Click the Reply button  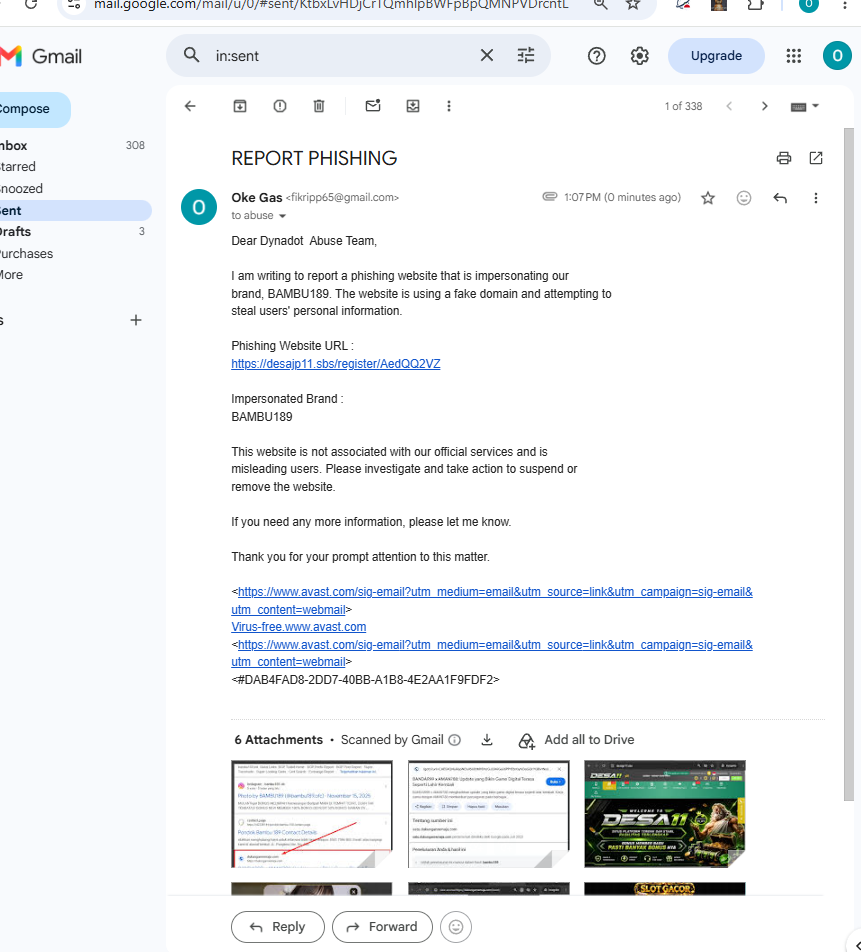tap(277, 927)
